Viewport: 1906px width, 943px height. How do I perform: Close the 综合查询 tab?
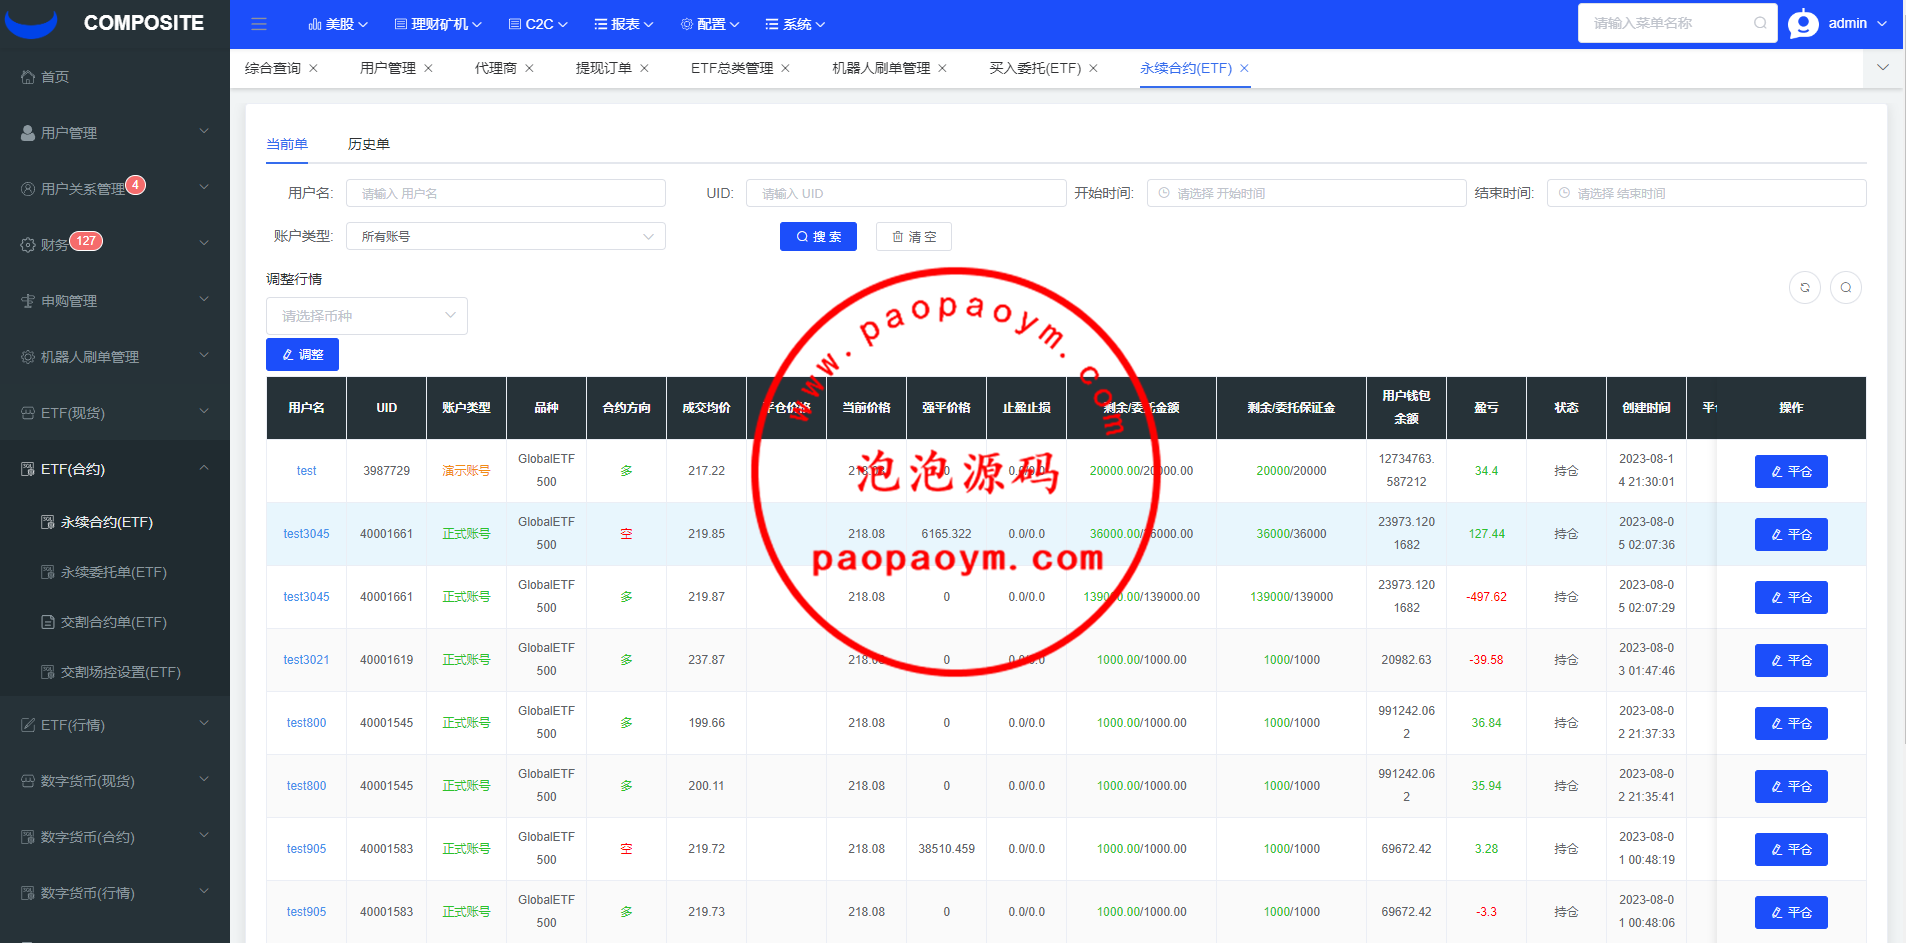tap(313, 68)
